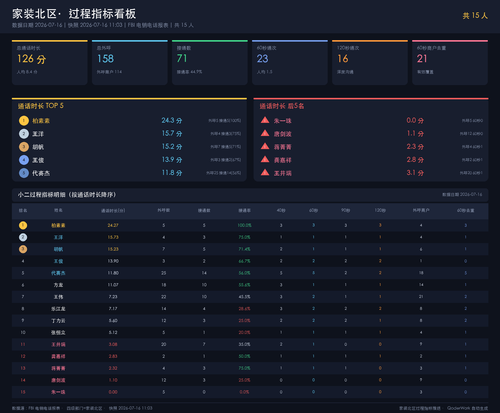Screen dimensions: 500x413
Task: Click the 共 15 人 label at top right
Action: point(475,15)
